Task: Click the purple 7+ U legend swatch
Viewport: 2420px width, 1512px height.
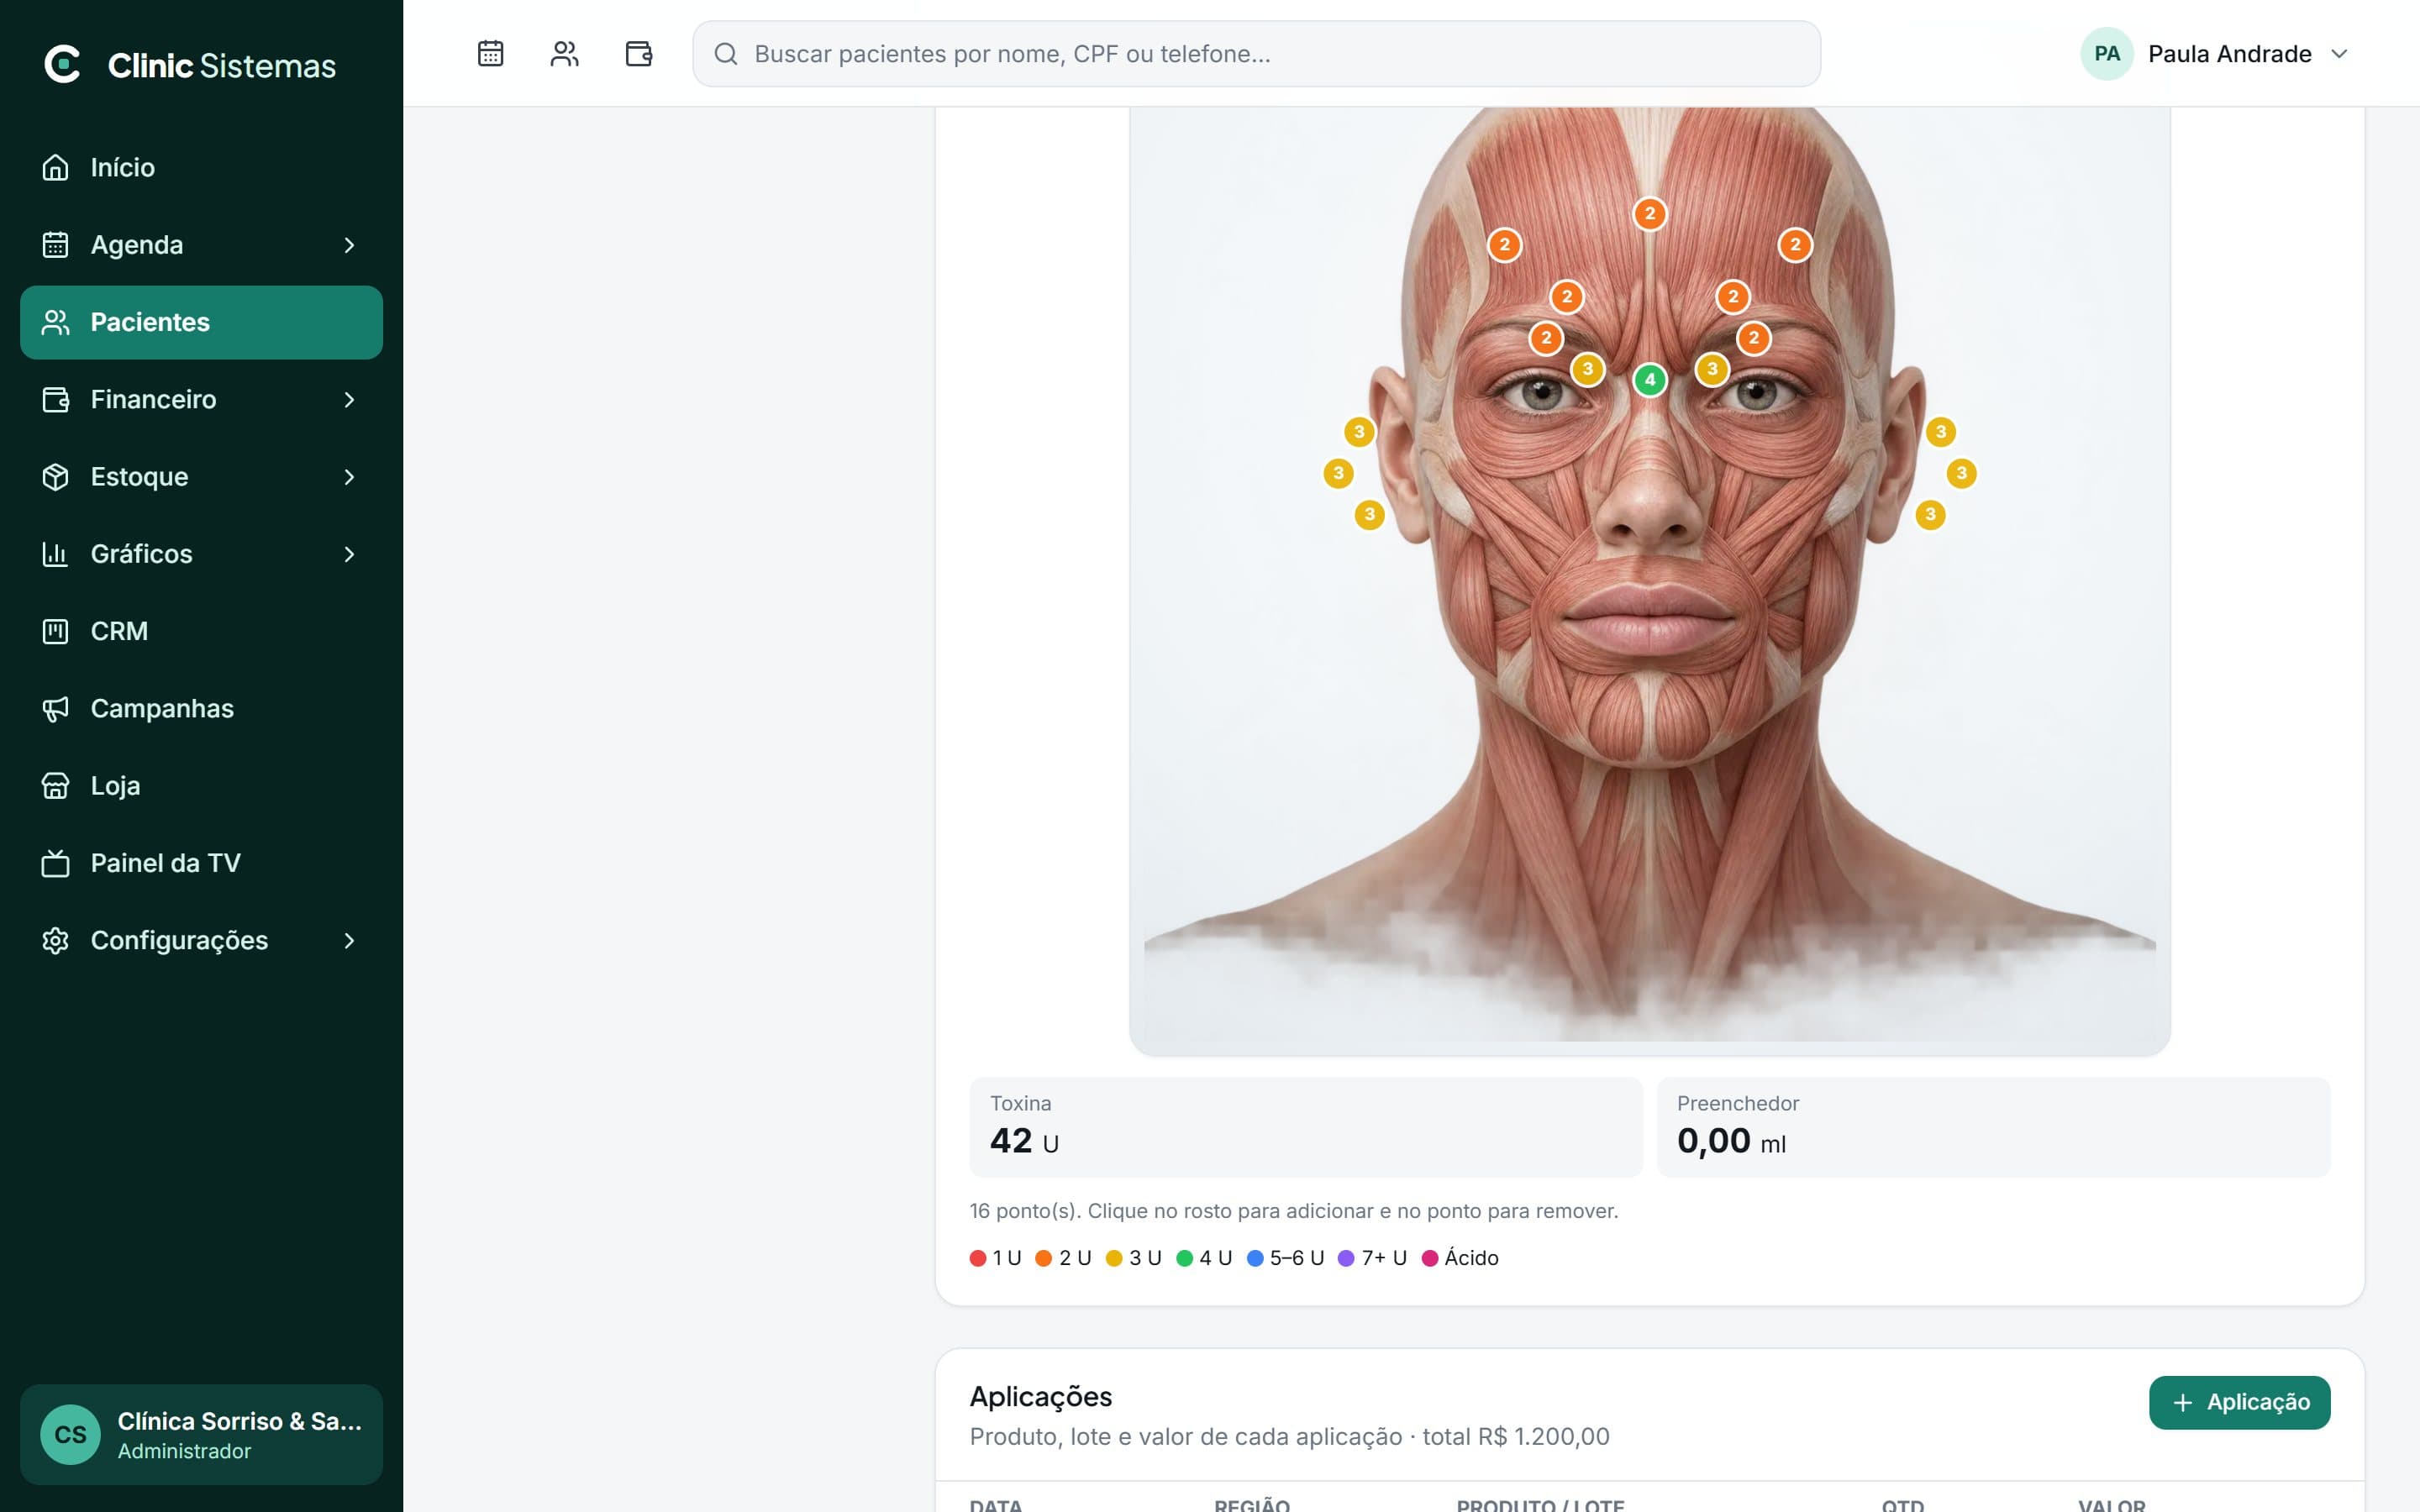Action: [1346, 1258]
